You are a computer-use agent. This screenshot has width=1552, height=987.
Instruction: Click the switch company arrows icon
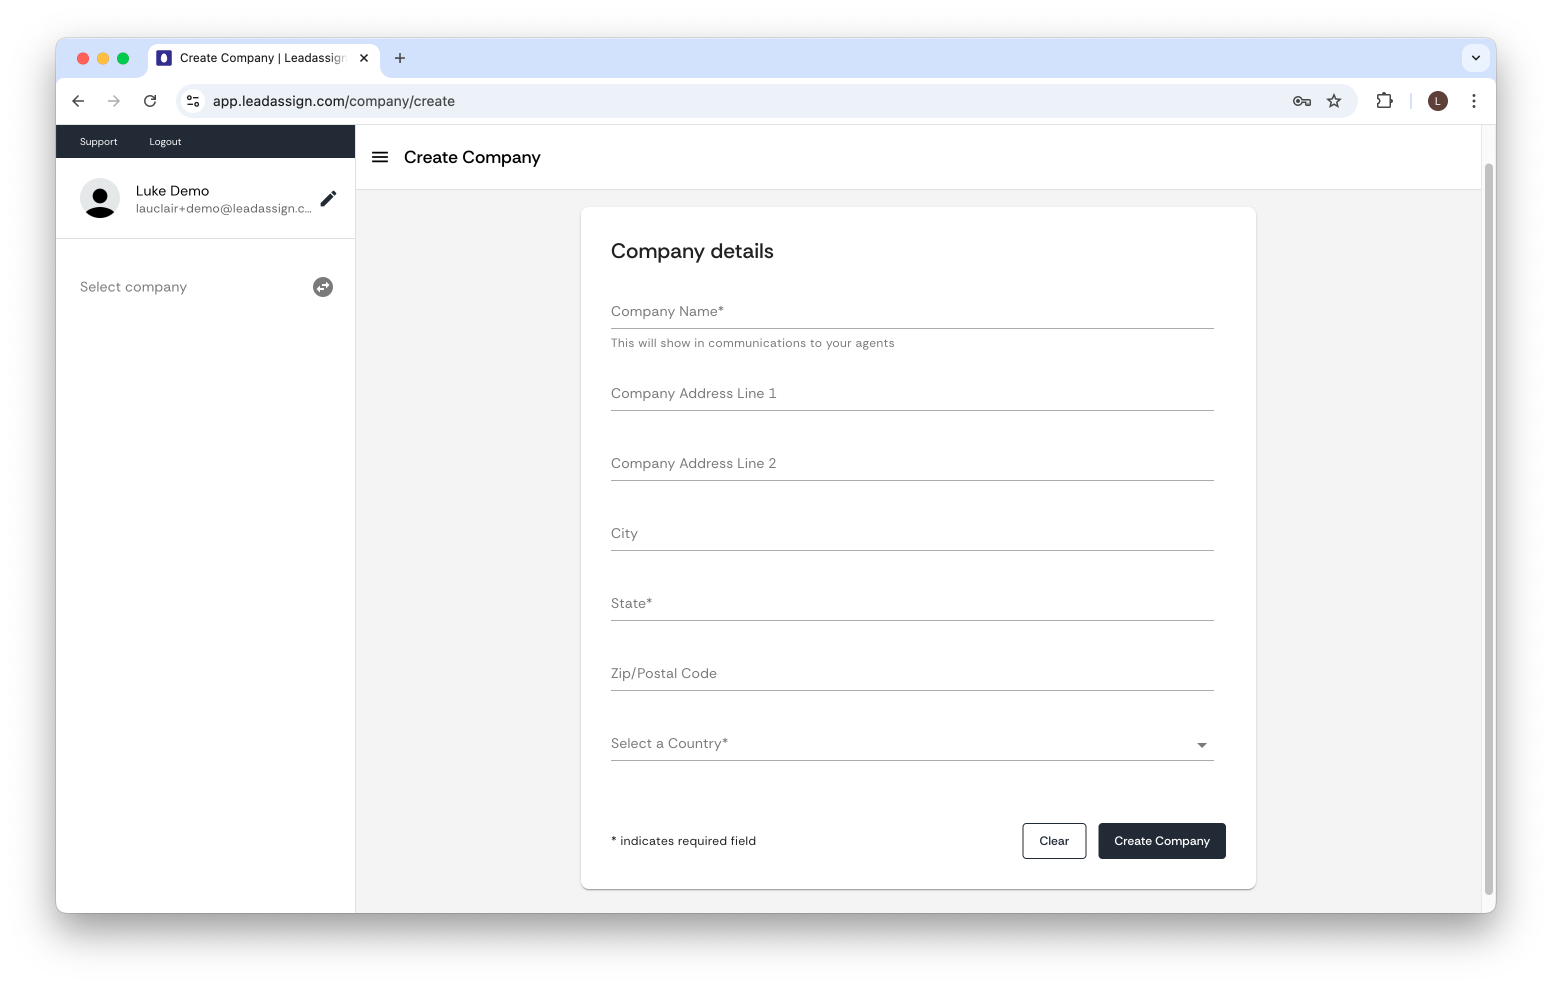pos(323,287)
